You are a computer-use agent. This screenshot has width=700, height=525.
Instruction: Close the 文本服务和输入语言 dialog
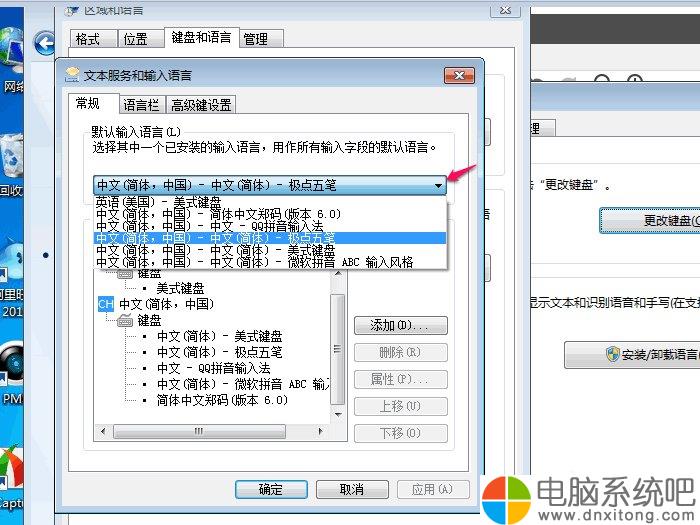pyautogui.click(x=459, y=75)
